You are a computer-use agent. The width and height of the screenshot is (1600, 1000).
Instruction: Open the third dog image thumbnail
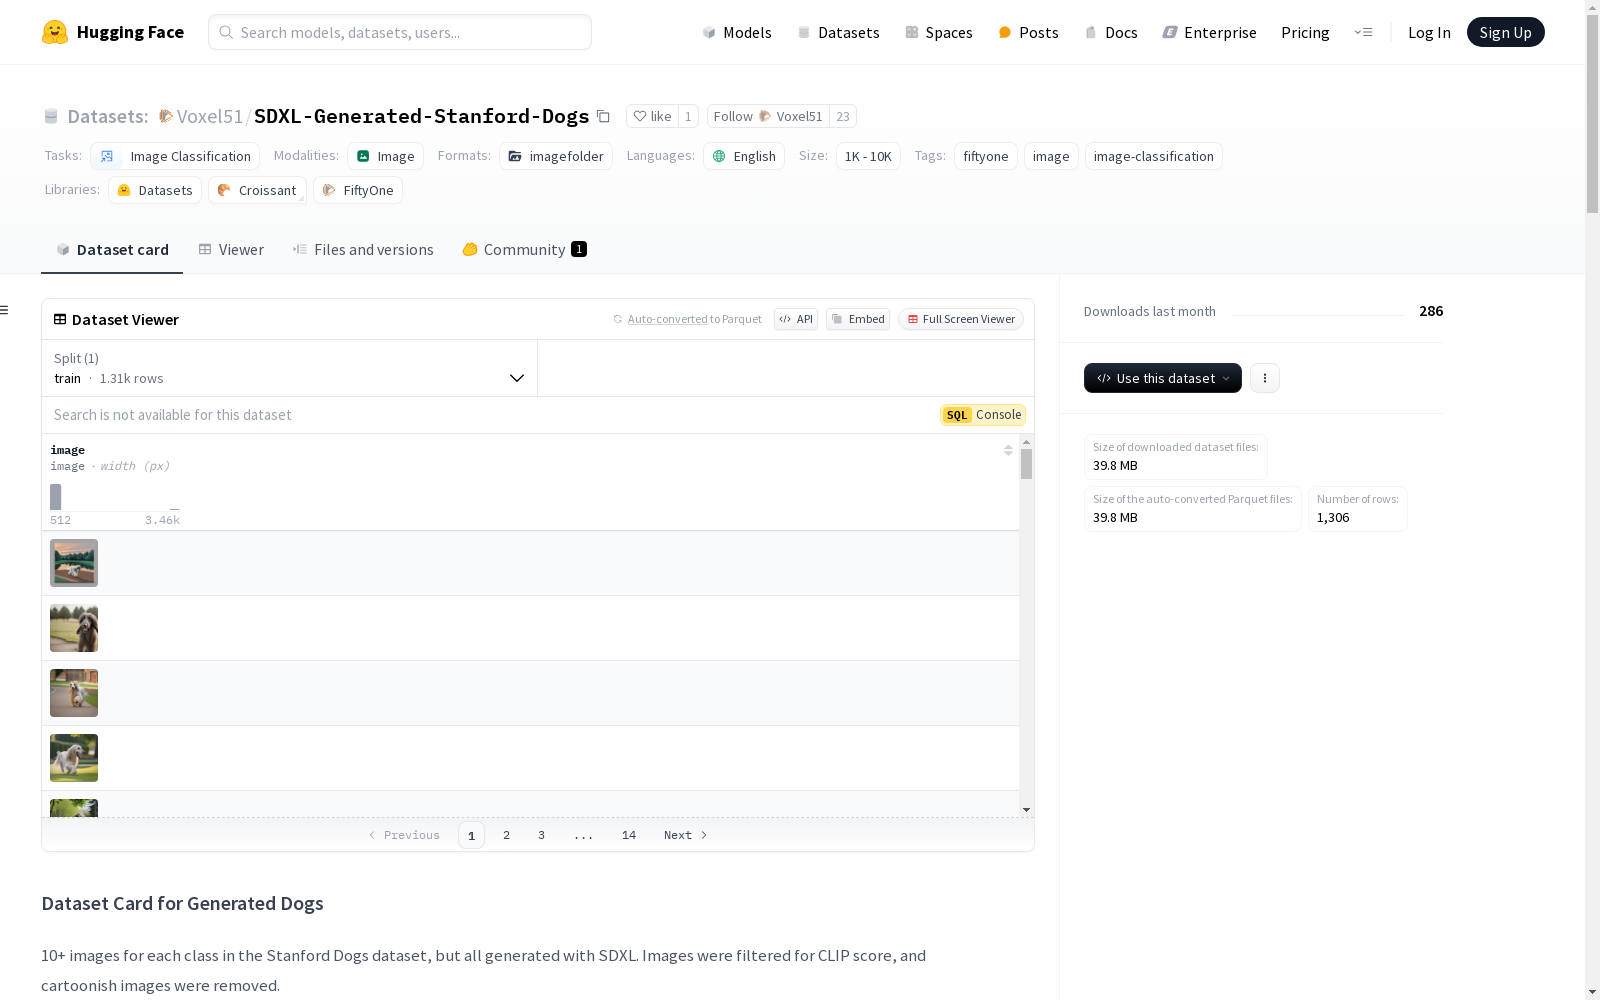click(74, 693)
